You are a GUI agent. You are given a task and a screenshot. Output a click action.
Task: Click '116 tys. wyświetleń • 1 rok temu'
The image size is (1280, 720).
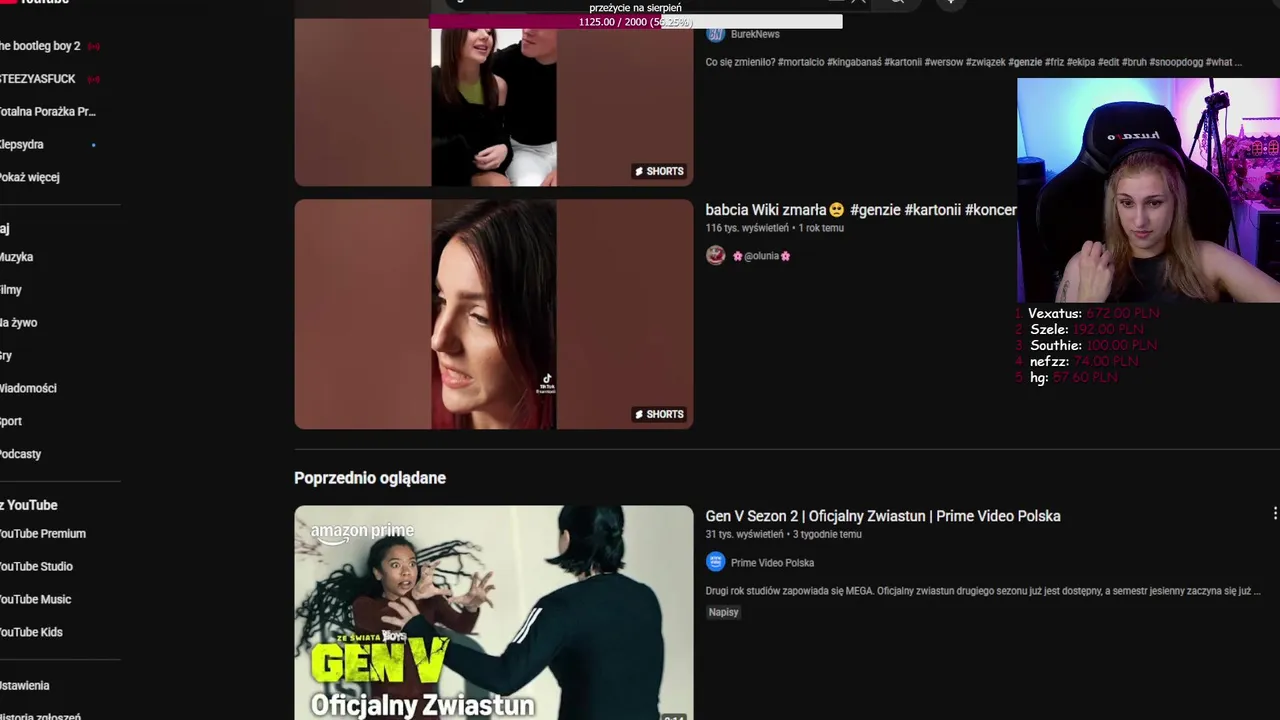click(775, 228)
